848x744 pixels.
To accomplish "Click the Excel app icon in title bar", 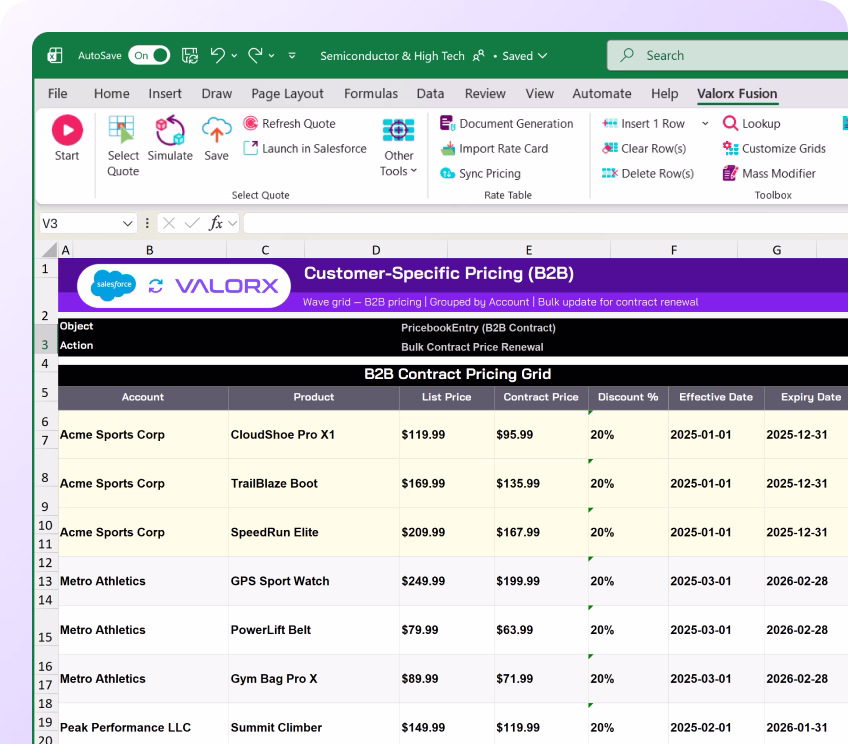I will [x=55, y=55].
